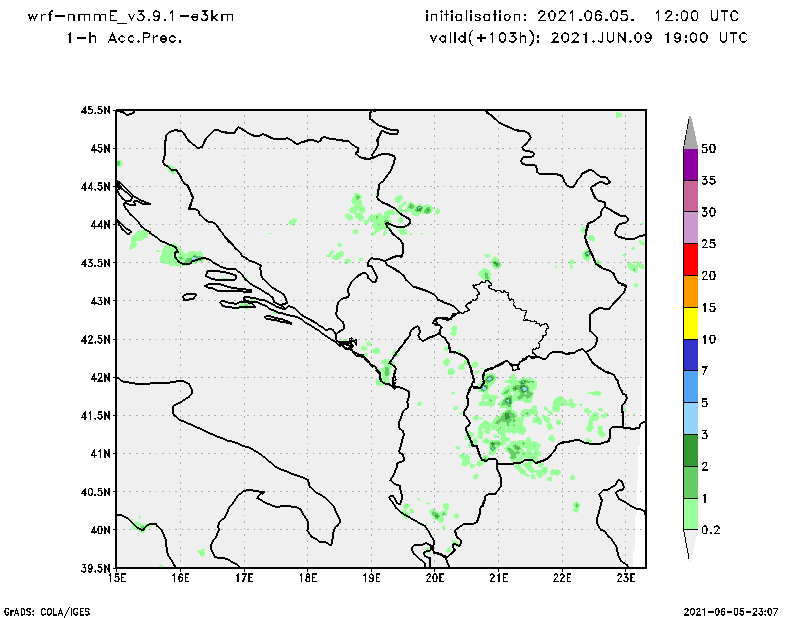Select the pink 30–35 colorbar segment

690,196
